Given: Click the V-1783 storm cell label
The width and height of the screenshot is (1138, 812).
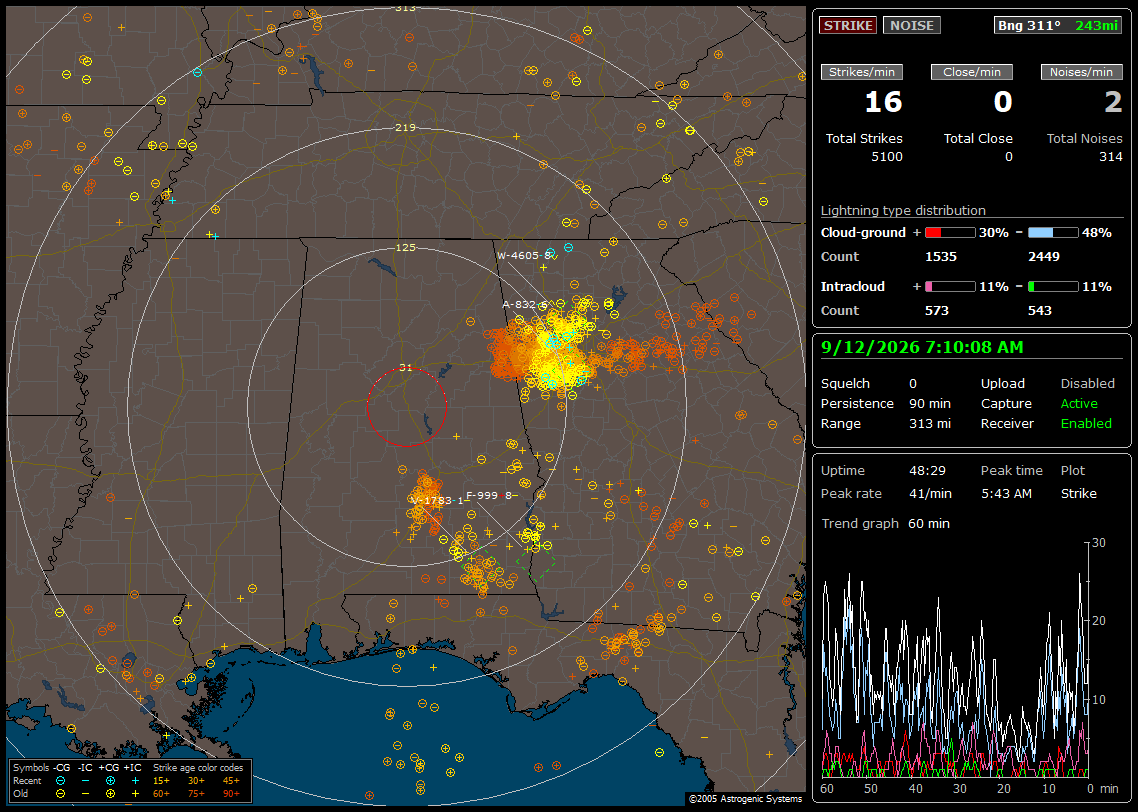Looking at the screenshot, I should click(436, 501).
